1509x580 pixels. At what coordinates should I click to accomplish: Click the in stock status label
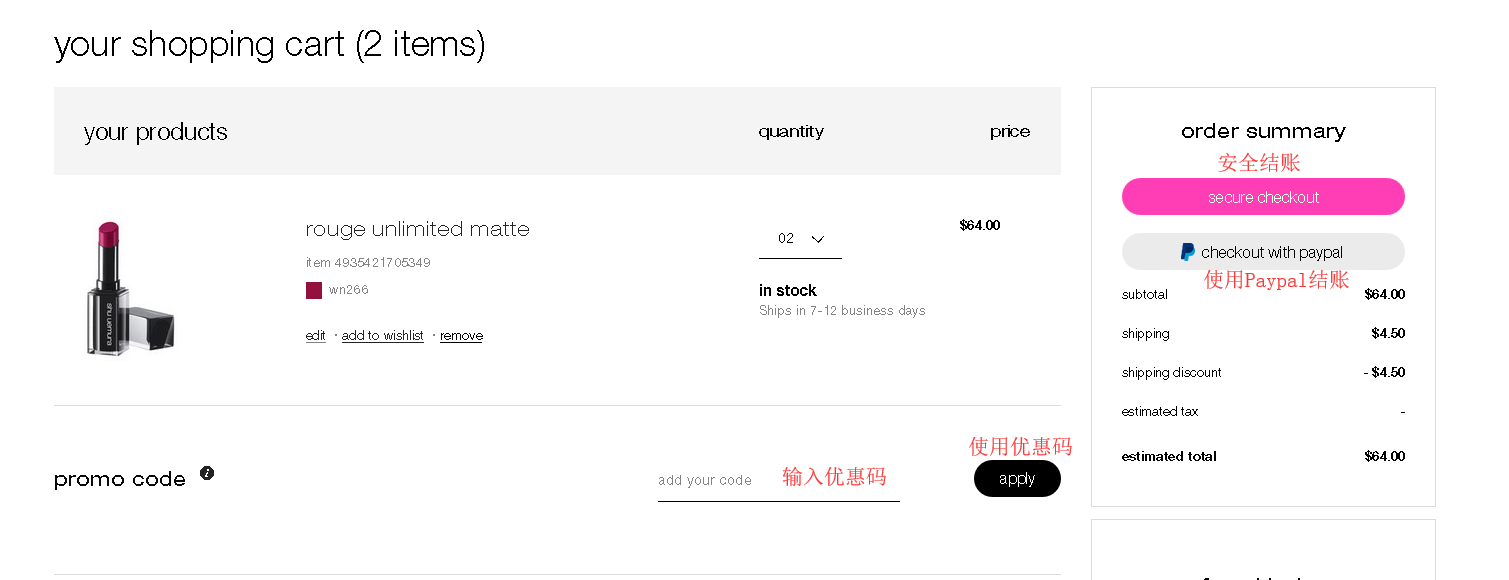[x=787, y=291]
